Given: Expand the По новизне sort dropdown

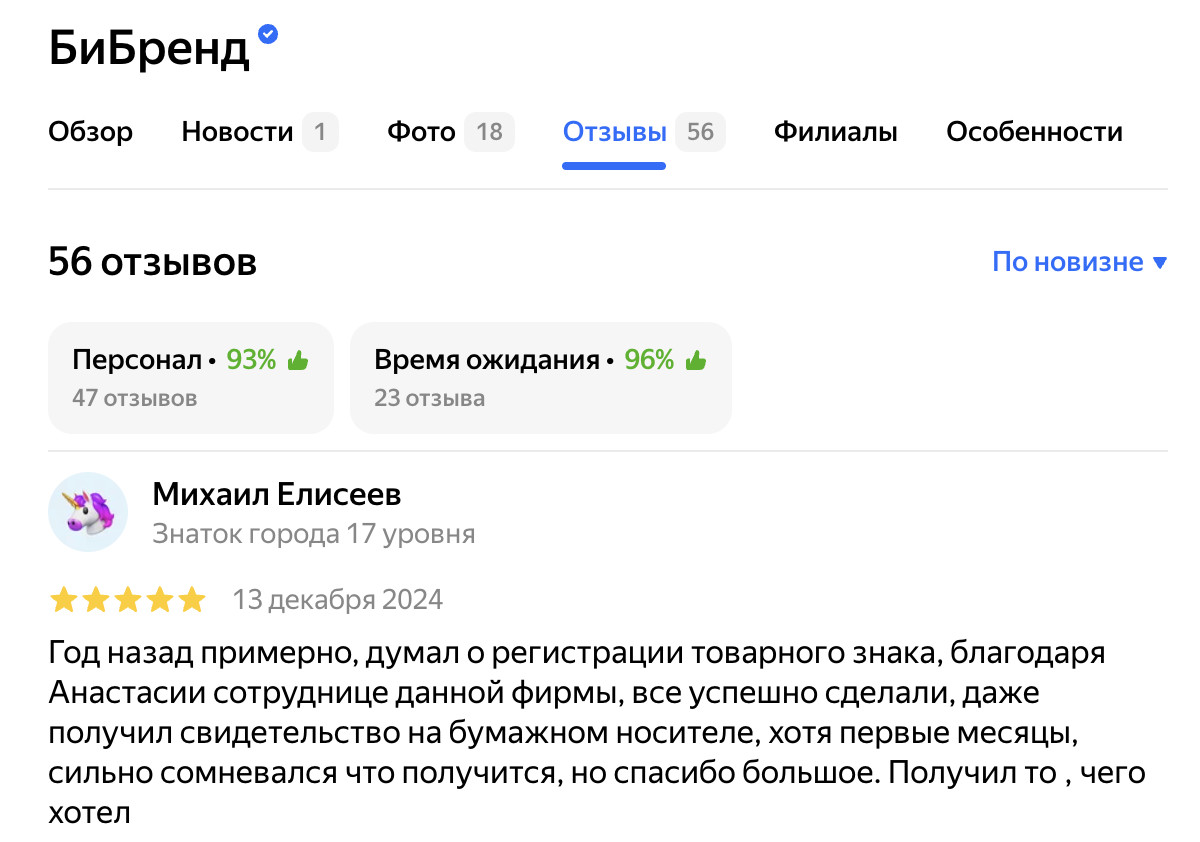Looking at the screenshot, I should [x=1067, y=262].
